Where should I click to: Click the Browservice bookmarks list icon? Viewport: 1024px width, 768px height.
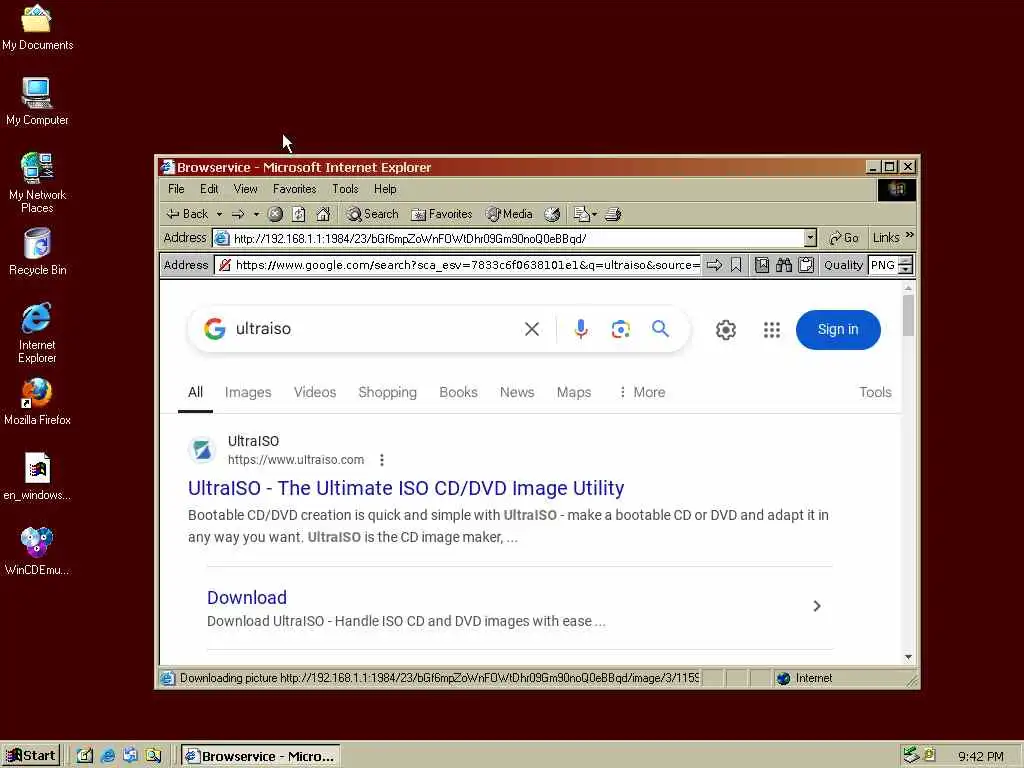point(761,265)
